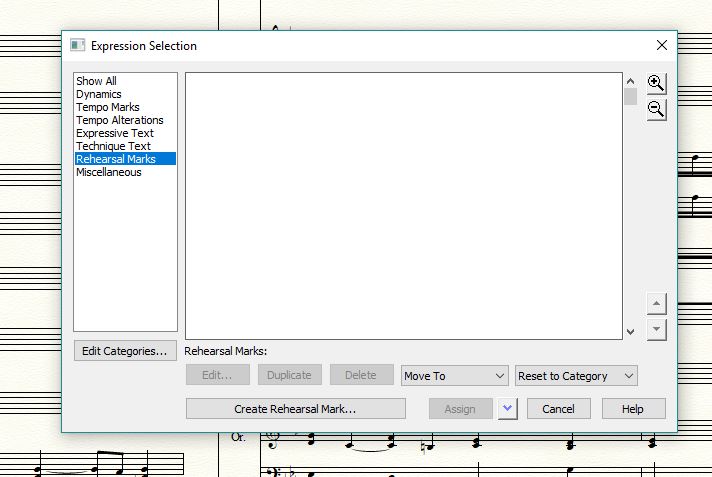Open Help for this dialog
712x477 pixels.
(633, 408)
